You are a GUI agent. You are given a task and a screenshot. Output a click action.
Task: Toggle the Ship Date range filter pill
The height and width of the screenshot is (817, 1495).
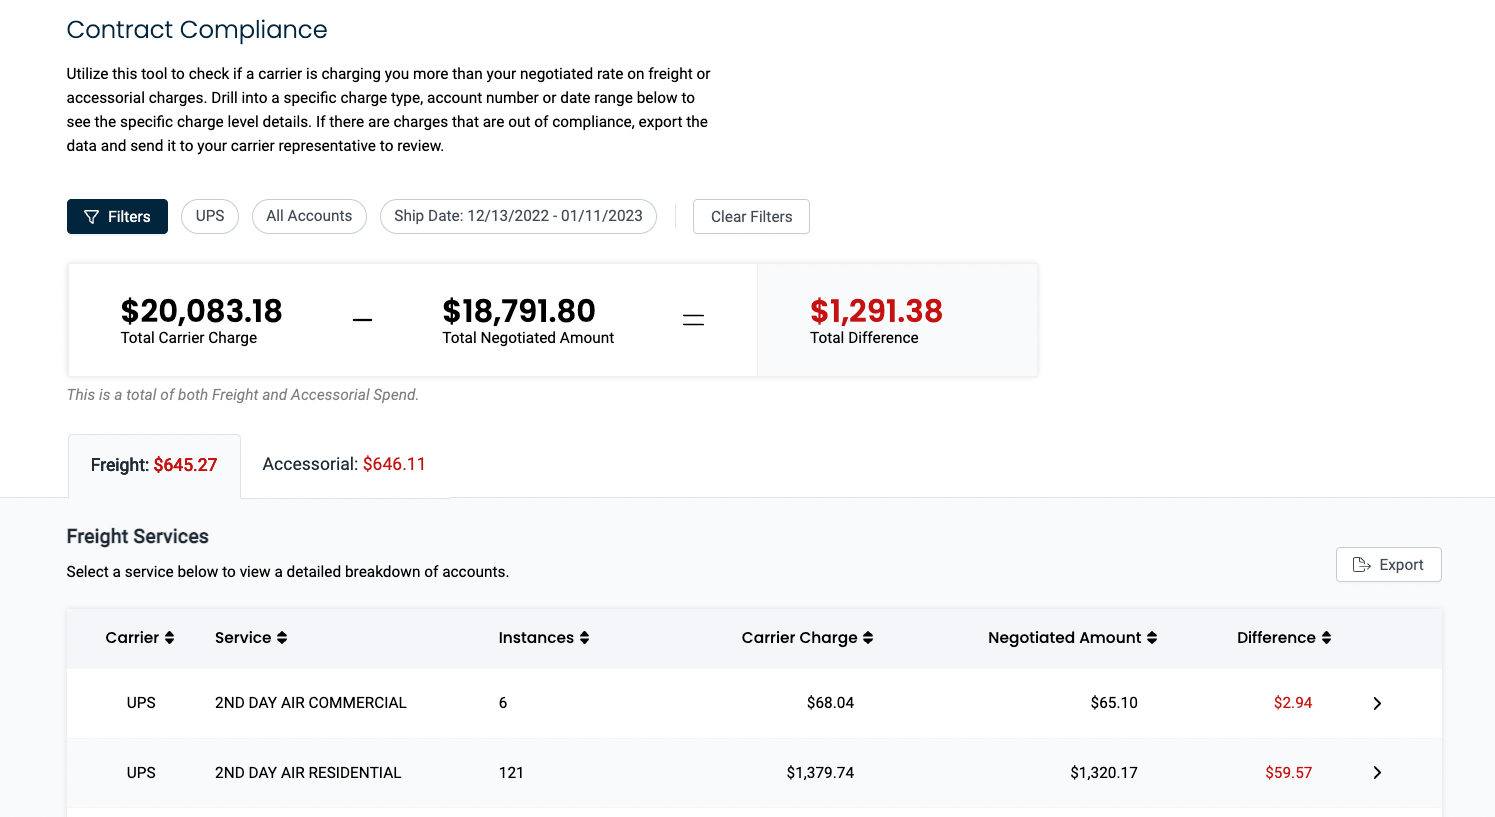click(518, 216)
